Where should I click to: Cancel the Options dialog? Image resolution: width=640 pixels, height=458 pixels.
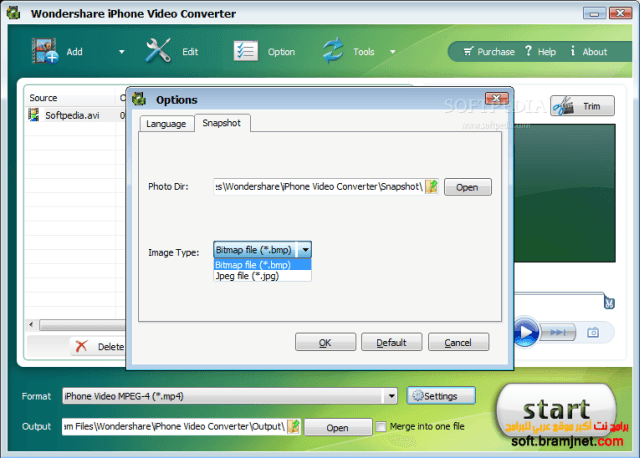click(x=458, y=342)
